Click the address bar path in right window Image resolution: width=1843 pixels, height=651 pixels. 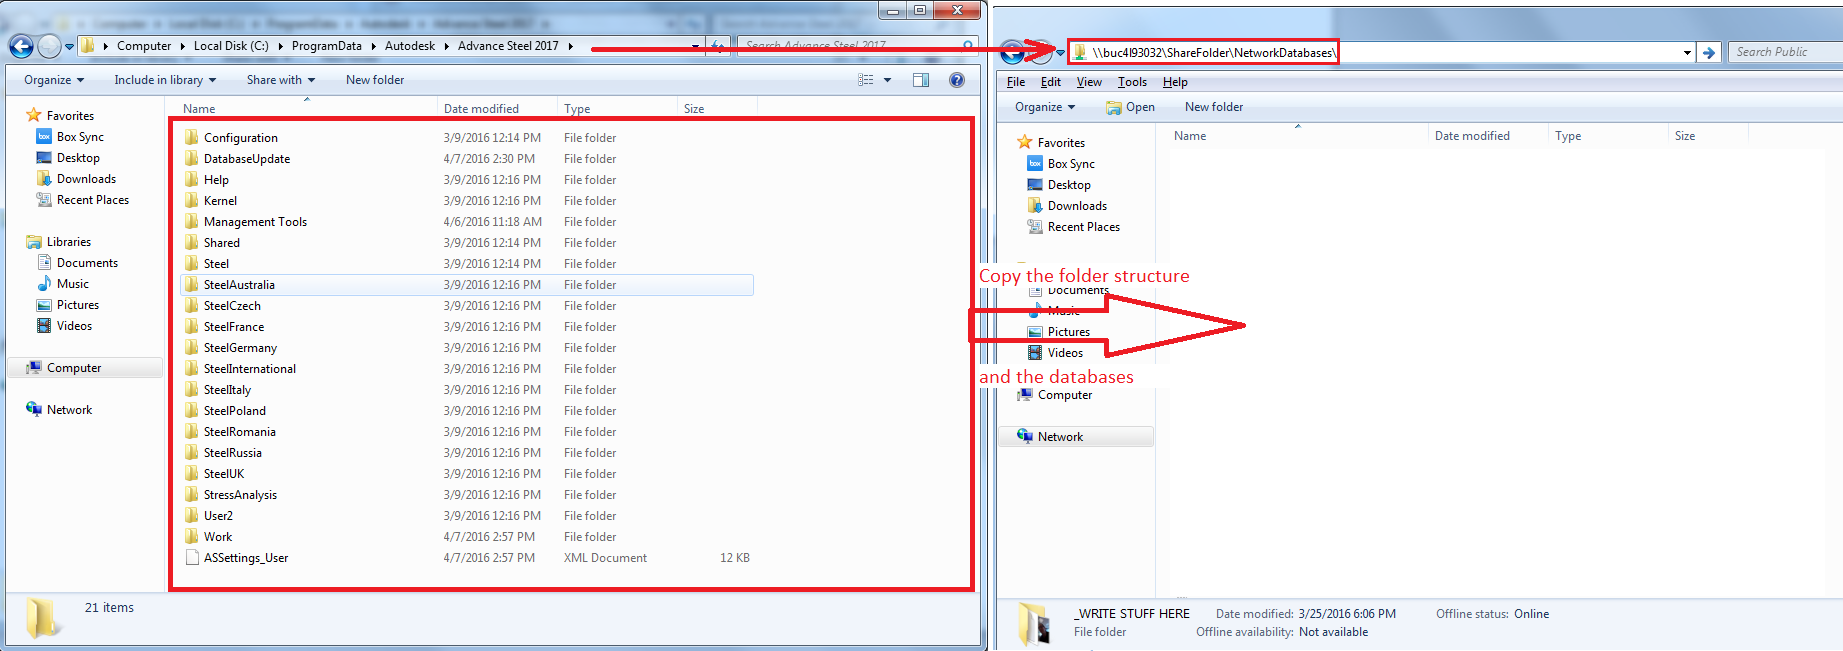click(x=1214, y=52)
